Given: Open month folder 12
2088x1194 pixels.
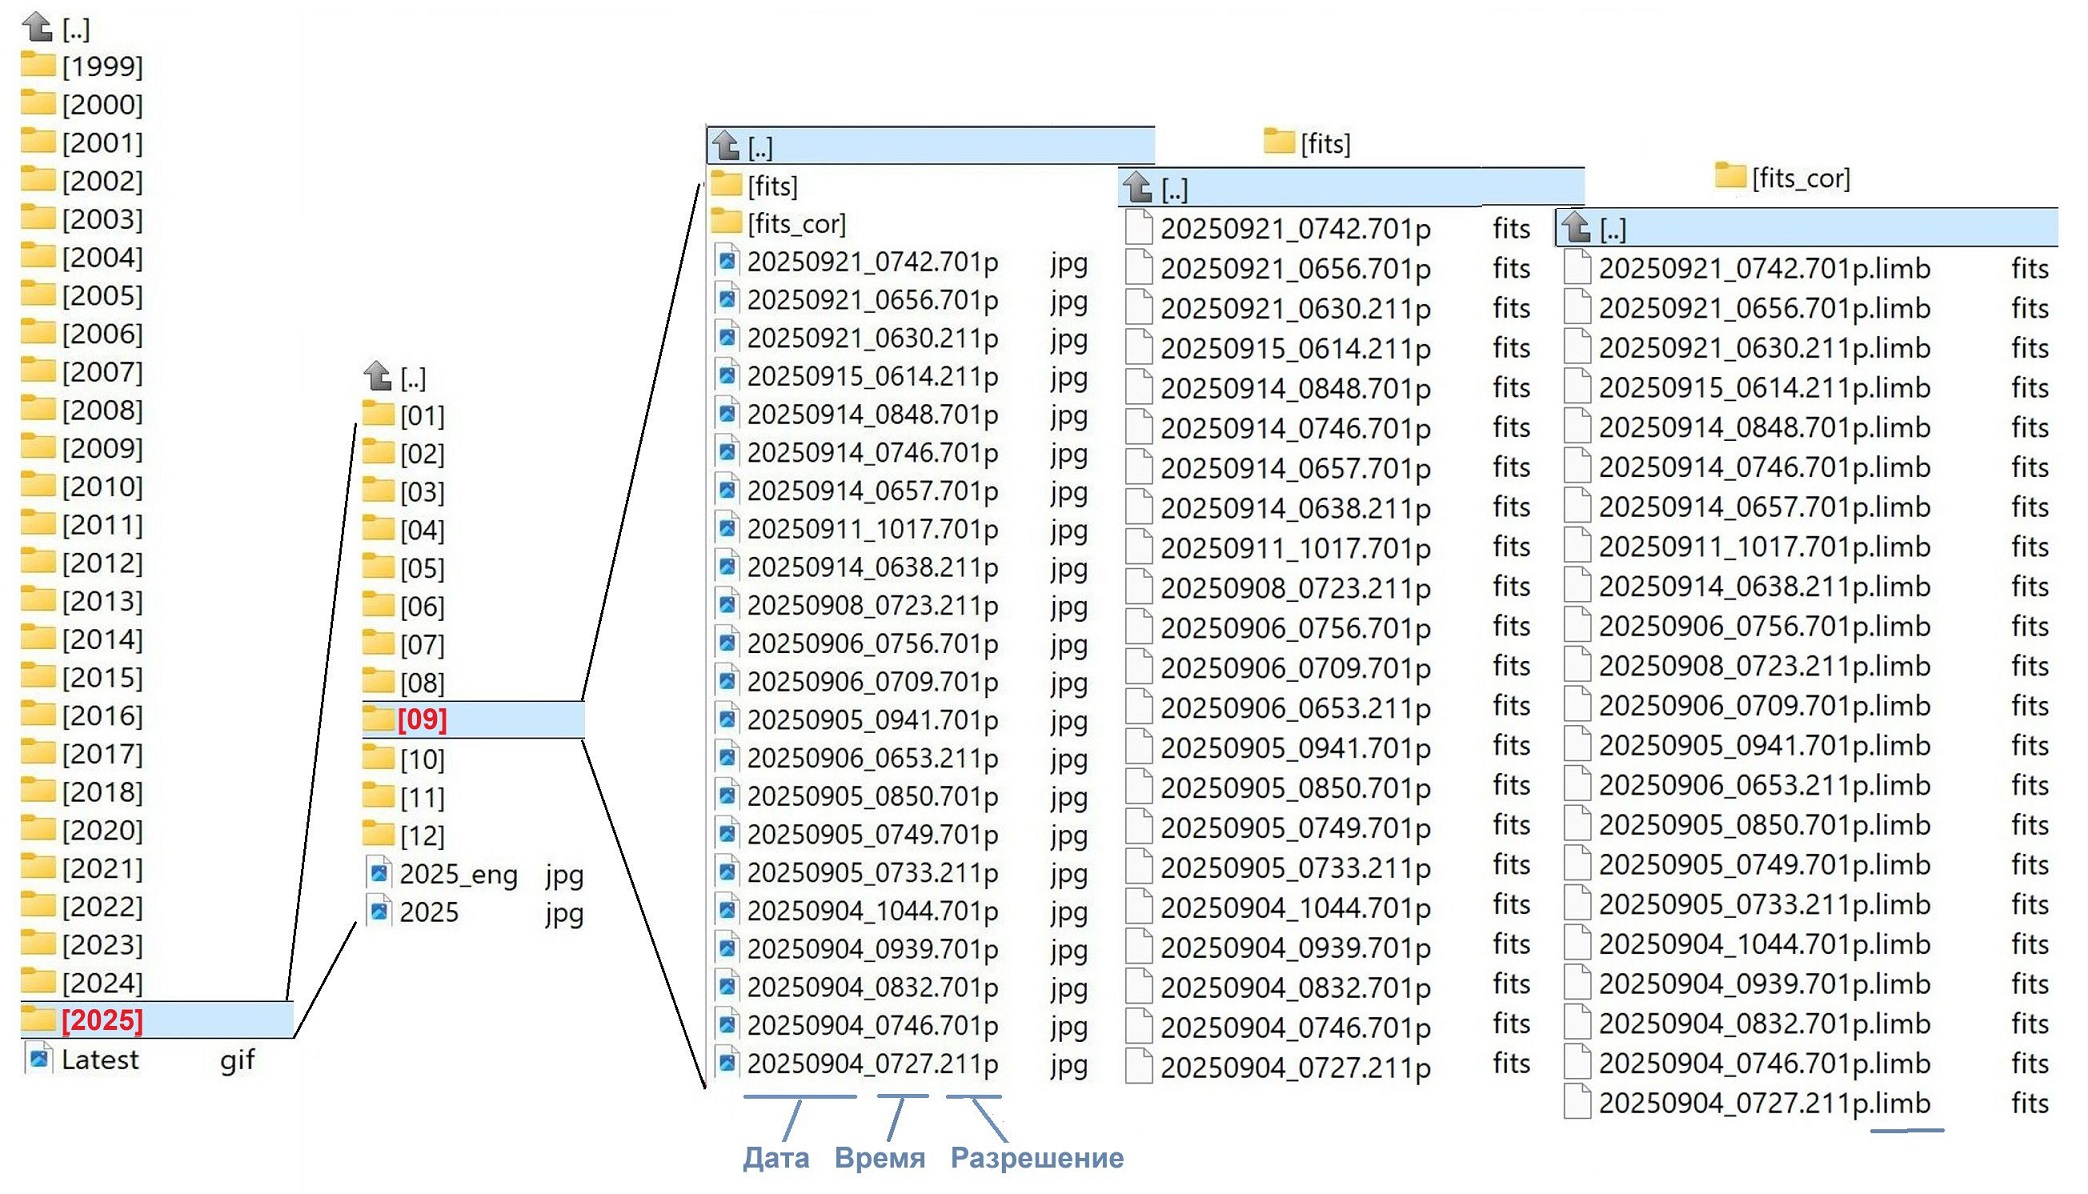Looking at the screenshot, I should point(421,835).
